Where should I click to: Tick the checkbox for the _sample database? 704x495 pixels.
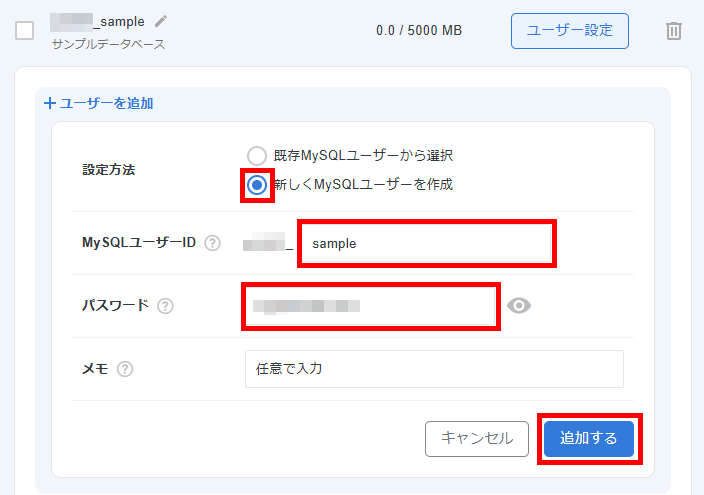coord(26,31)
